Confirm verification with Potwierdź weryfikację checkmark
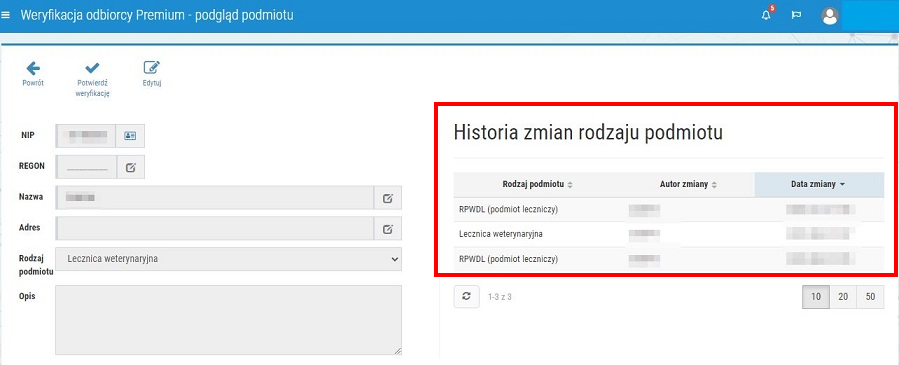 92,80
